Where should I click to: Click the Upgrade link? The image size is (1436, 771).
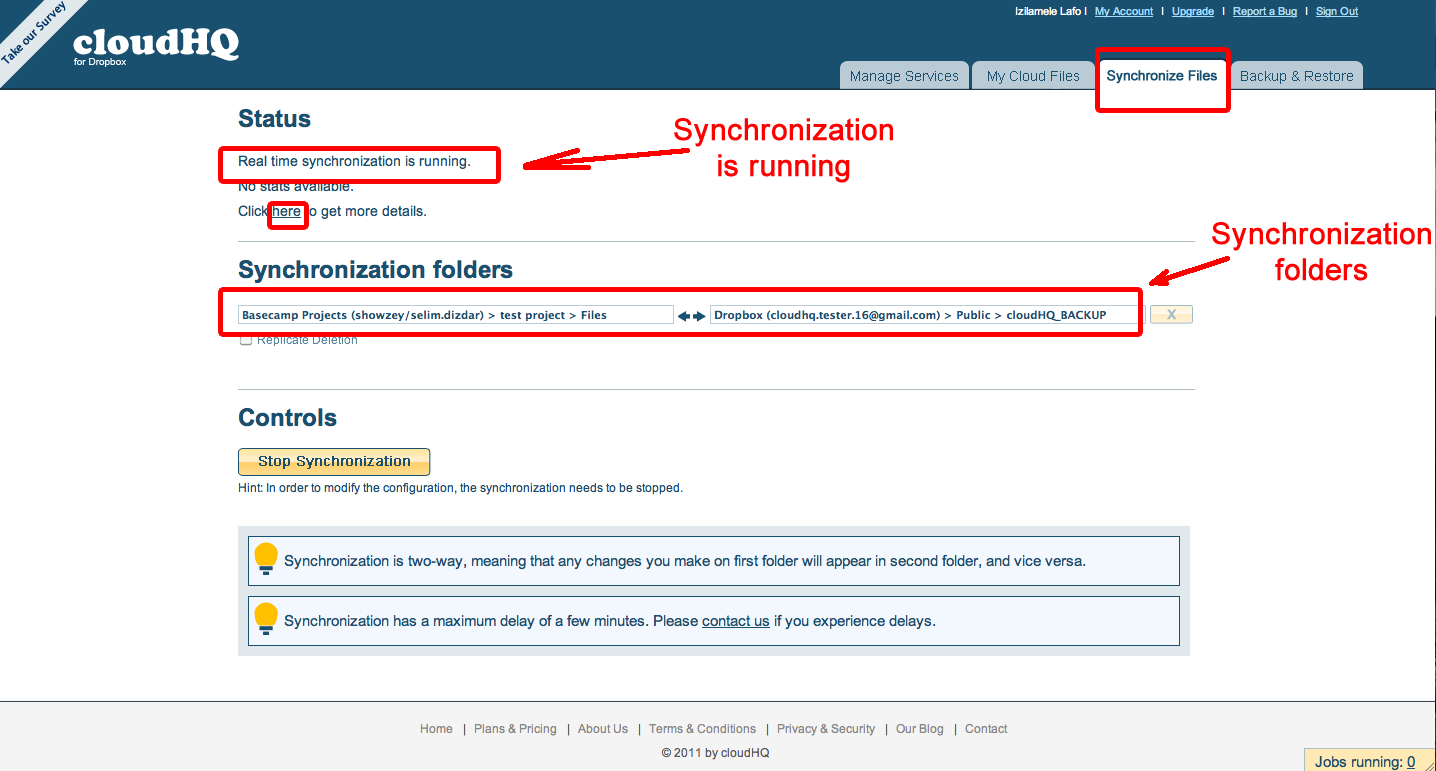(1193, 12)
